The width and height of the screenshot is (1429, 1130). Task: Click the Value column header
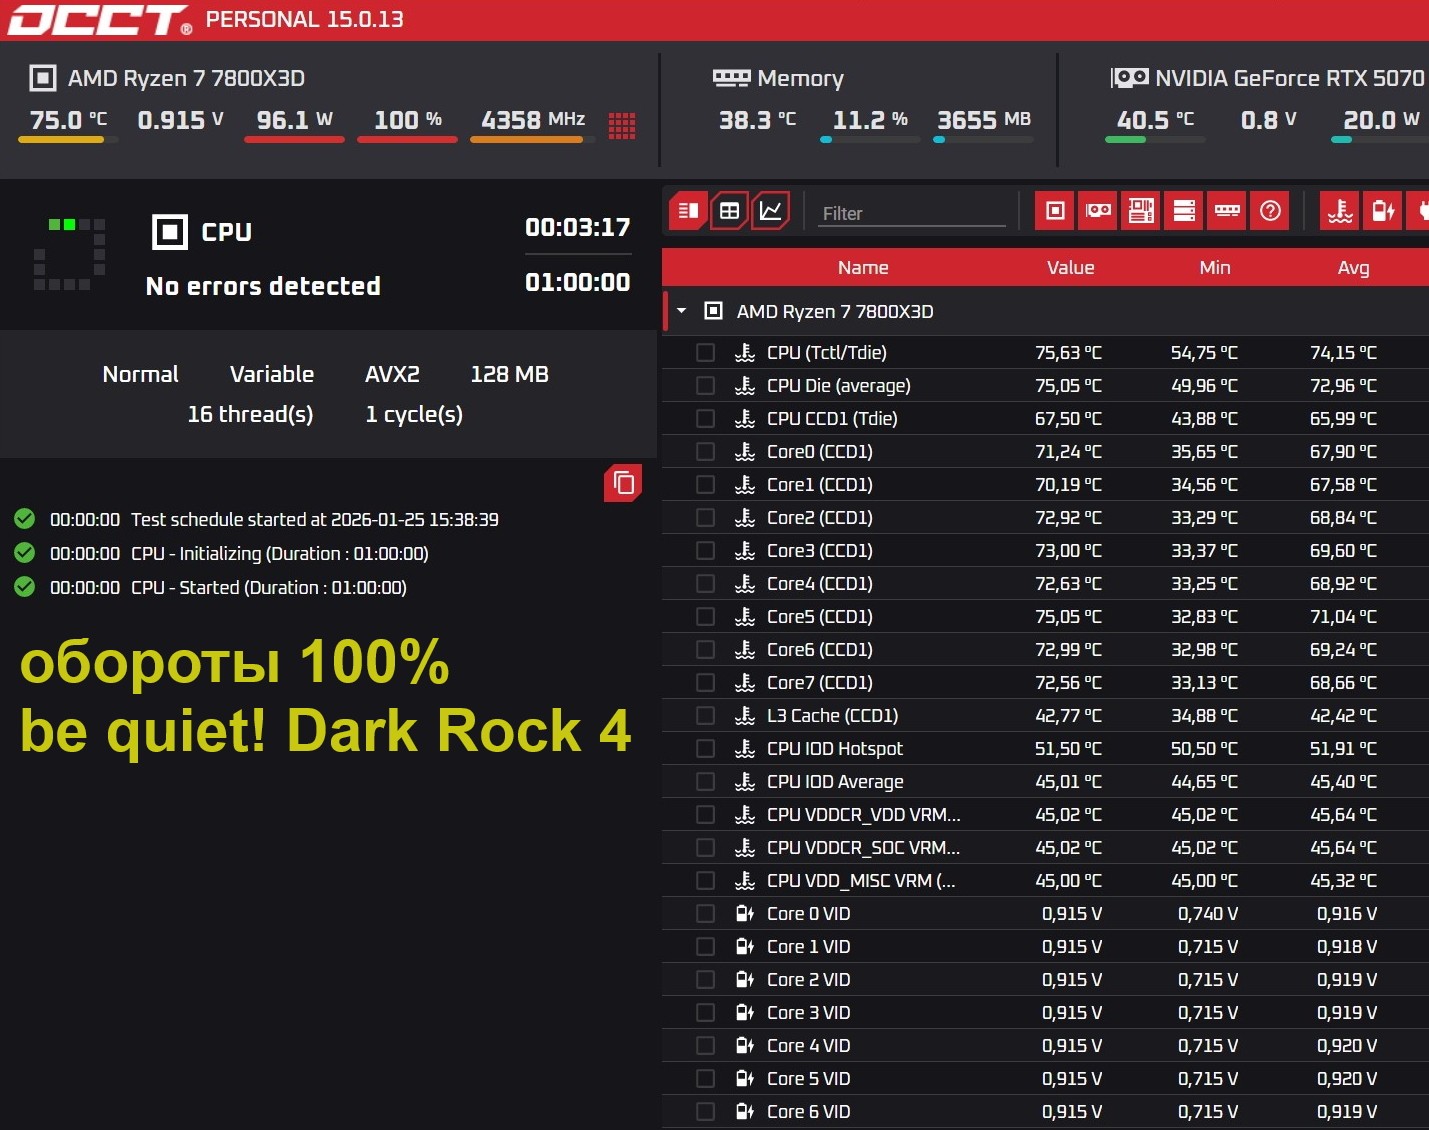pos(1070,268)
